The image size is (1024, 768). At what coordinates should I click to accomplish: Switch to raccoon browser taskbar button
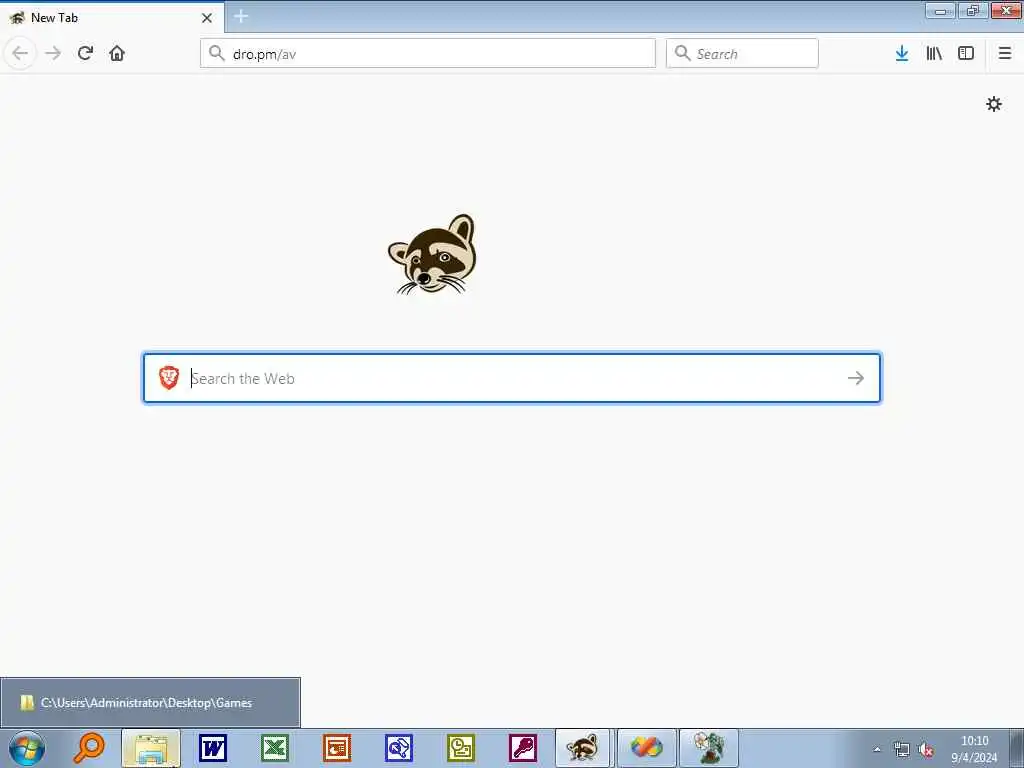583,748
